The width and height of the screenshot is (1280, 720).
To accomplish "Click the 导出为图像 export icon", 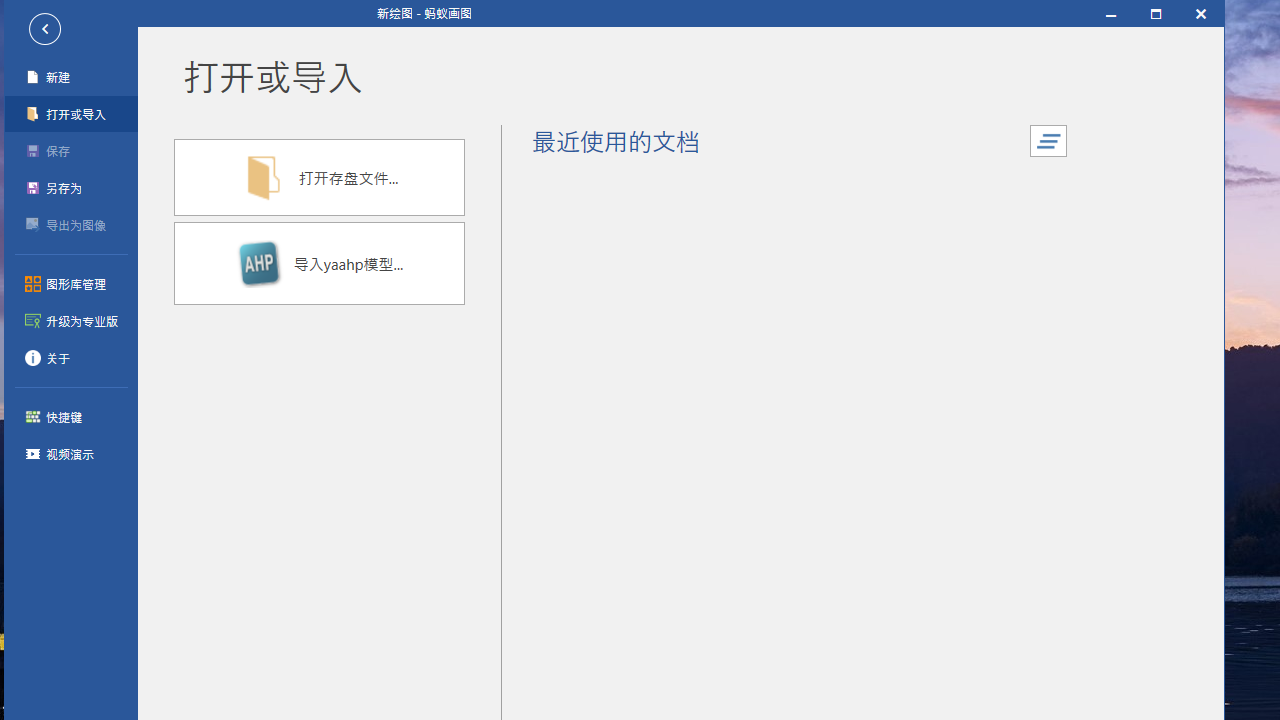I will (33, 224).
